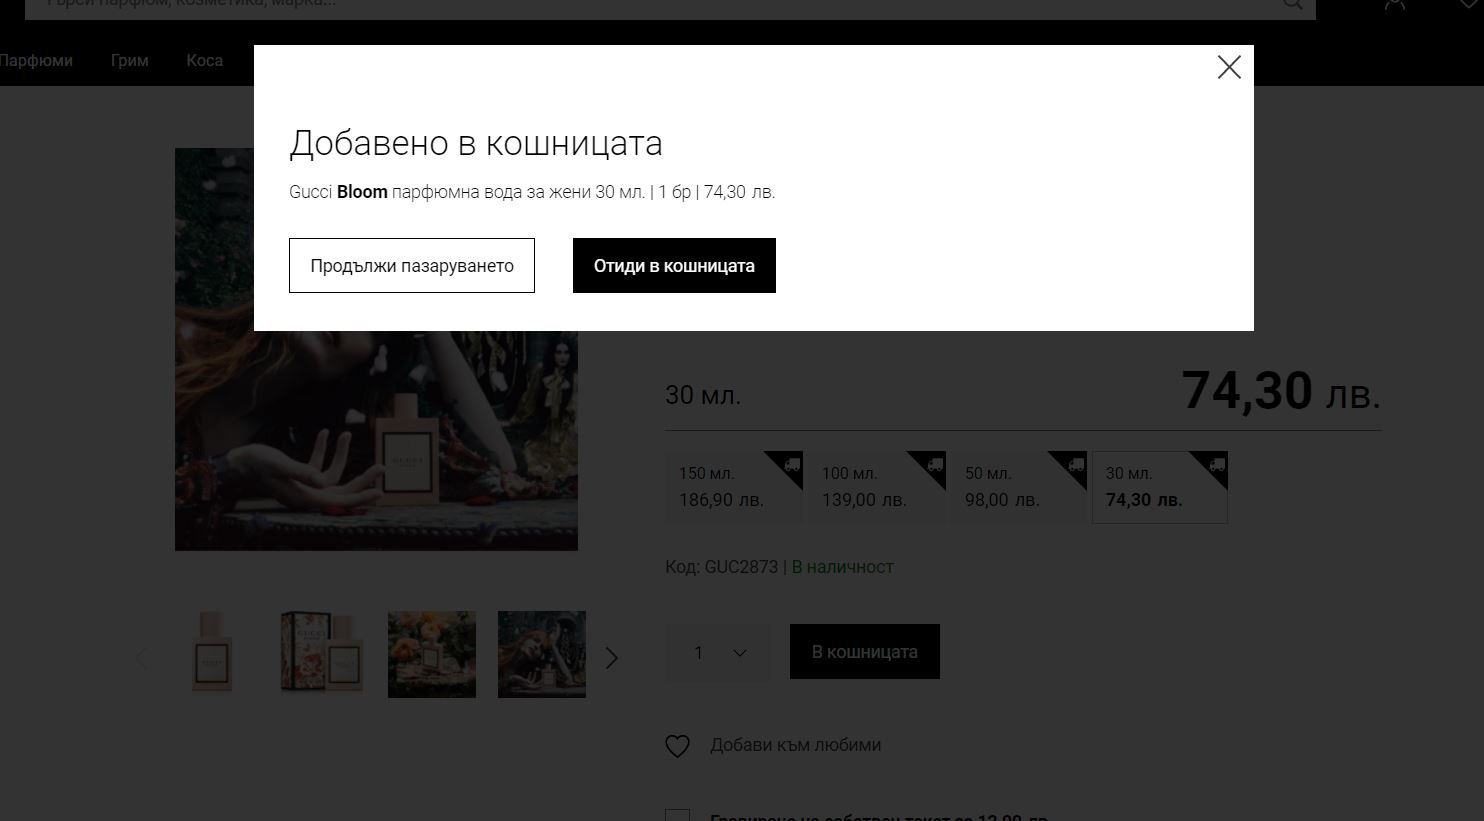Open the Грим menu
This screenshot has width=1484, height=821.
pyautogui.click(x=130, y=60)
